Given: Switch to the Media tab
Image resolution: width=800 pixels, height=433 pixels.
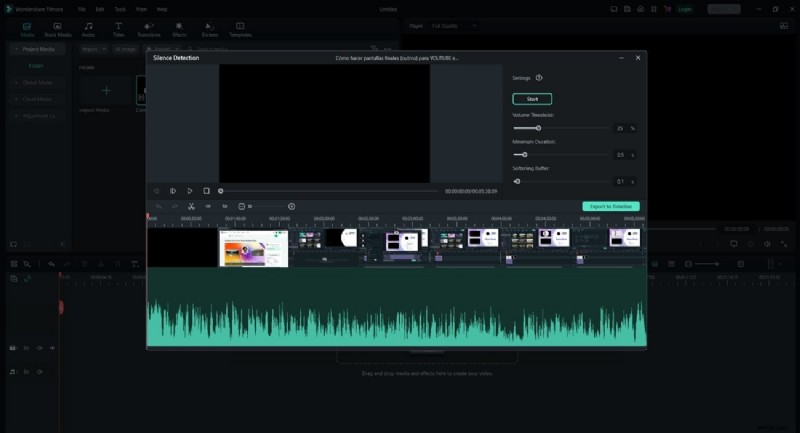Looking at the screenshot, I should [27, 30].
